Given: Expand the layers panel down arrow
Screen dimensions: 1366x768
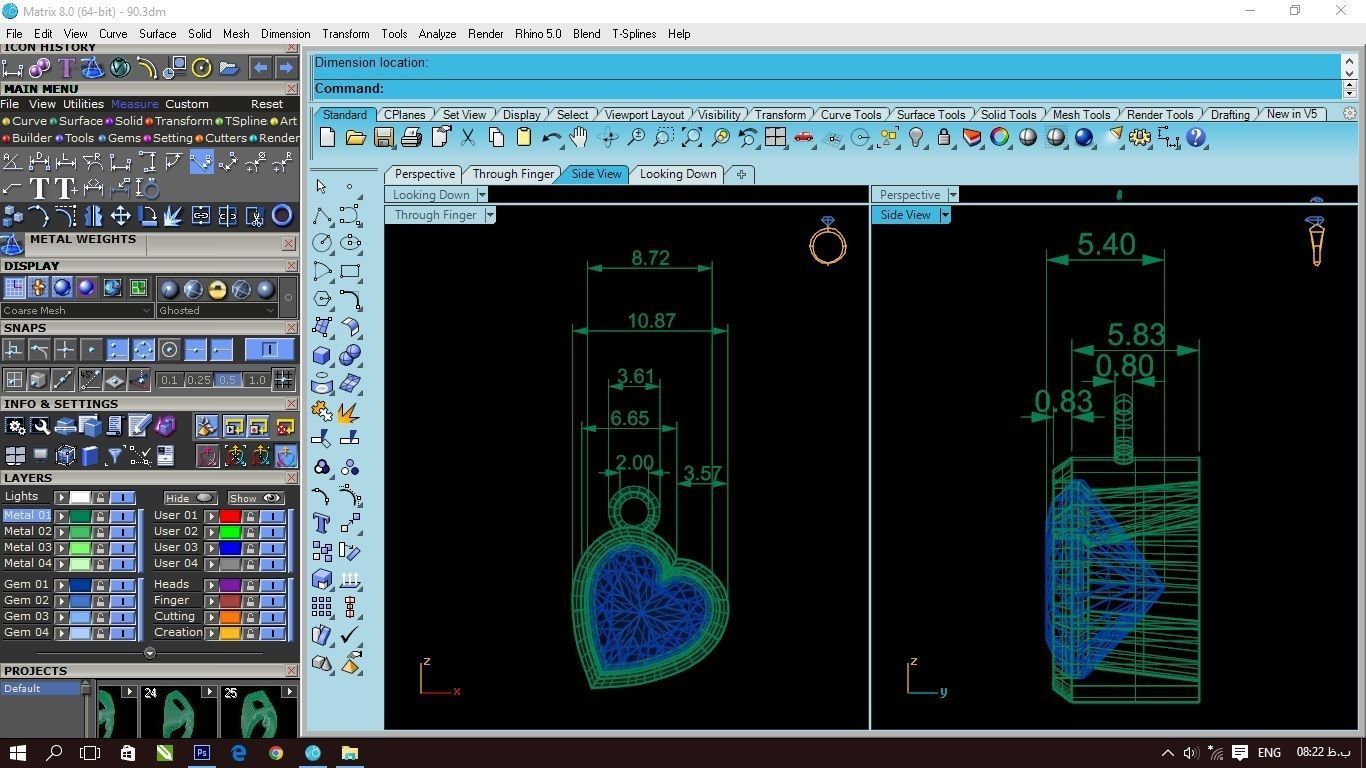Looking at the screenshot, I should click(x=150, y=653).
